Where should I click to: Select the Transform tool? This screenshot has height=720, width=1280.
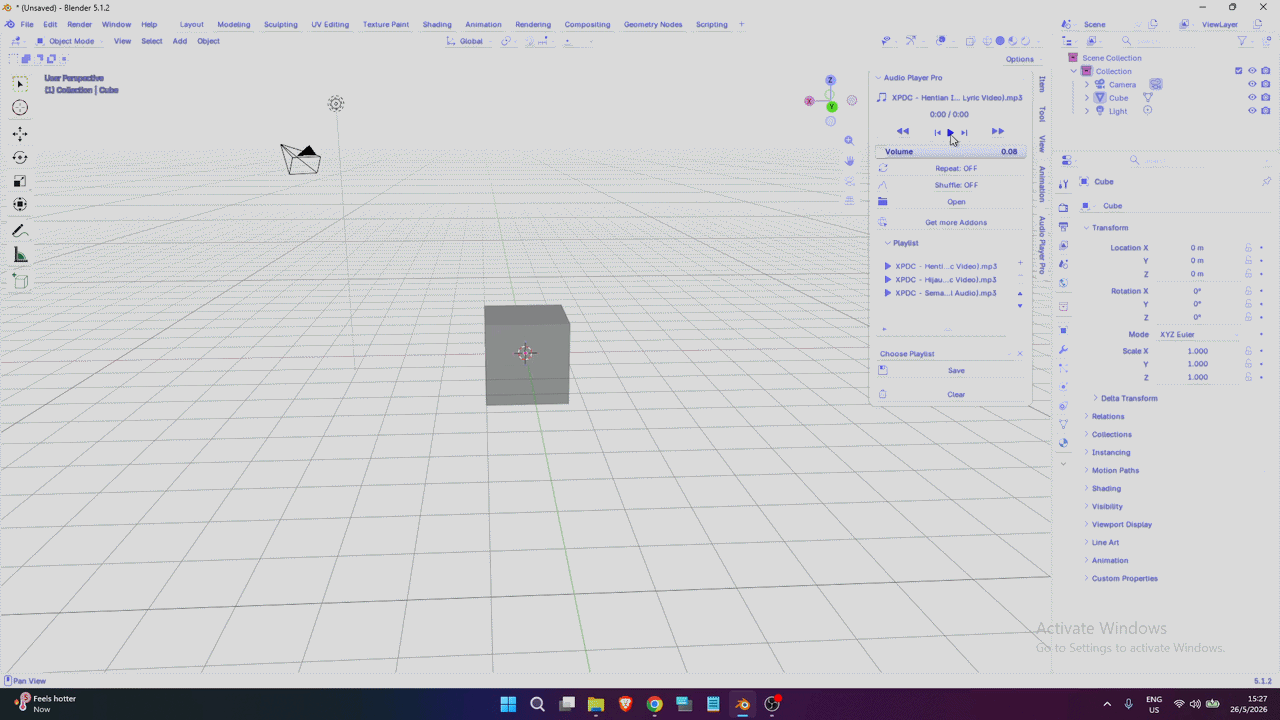pos(20,204)
